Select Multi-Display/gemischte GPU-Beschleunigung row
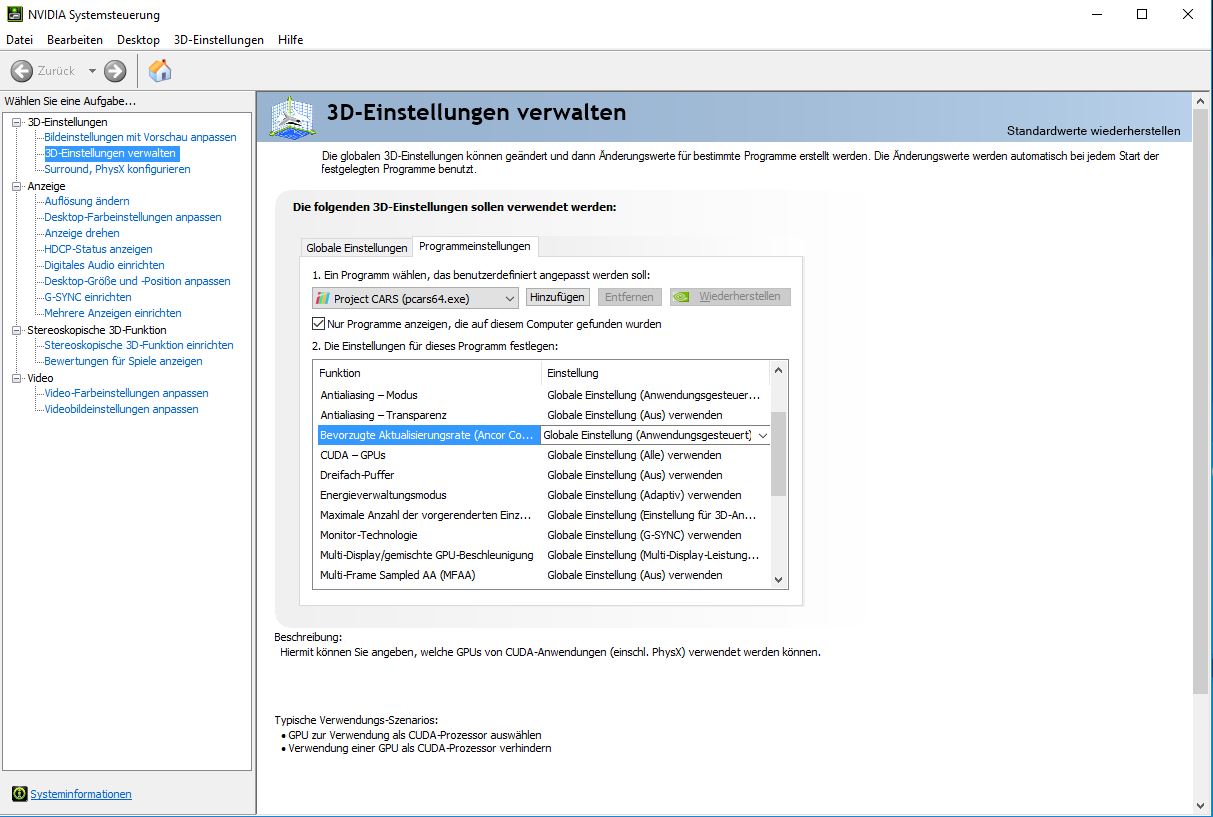Image resolution: width=1213 pixels, height=817 pixels. pos(542,555)
